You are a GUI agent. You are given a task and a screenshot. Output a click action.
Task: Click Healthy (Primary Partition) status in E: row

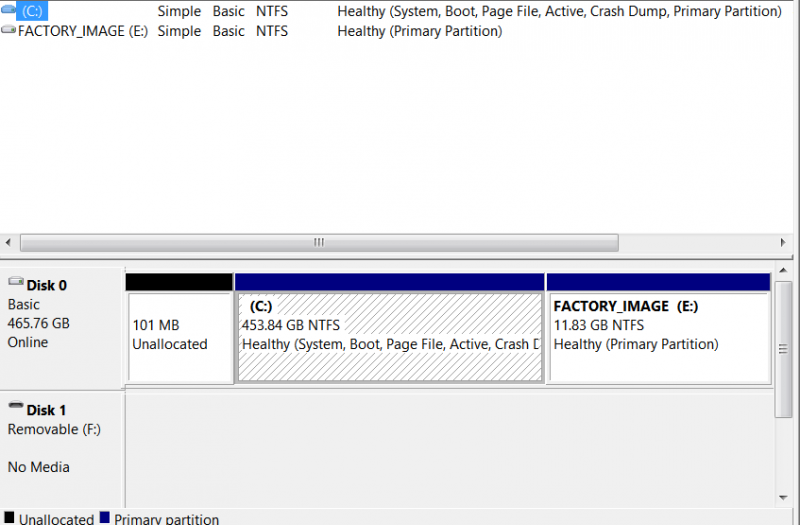coord(419,31)
